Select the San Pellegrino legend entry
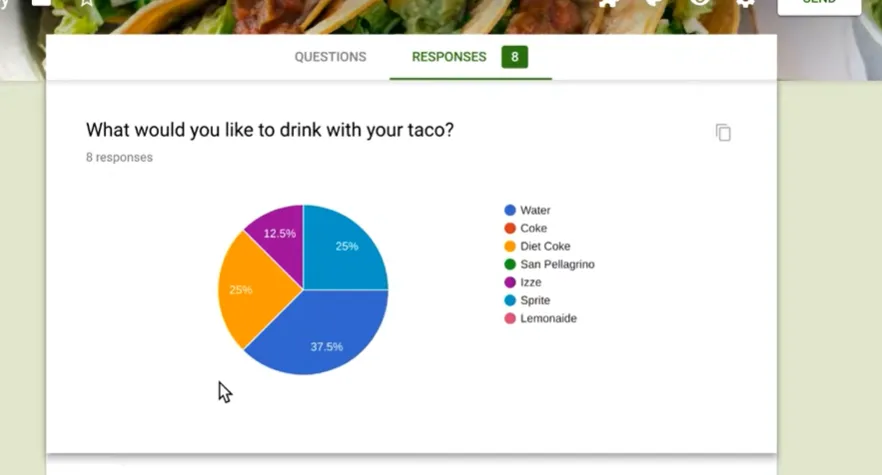This screenshot has height=475, width=882. coord(557,264)
